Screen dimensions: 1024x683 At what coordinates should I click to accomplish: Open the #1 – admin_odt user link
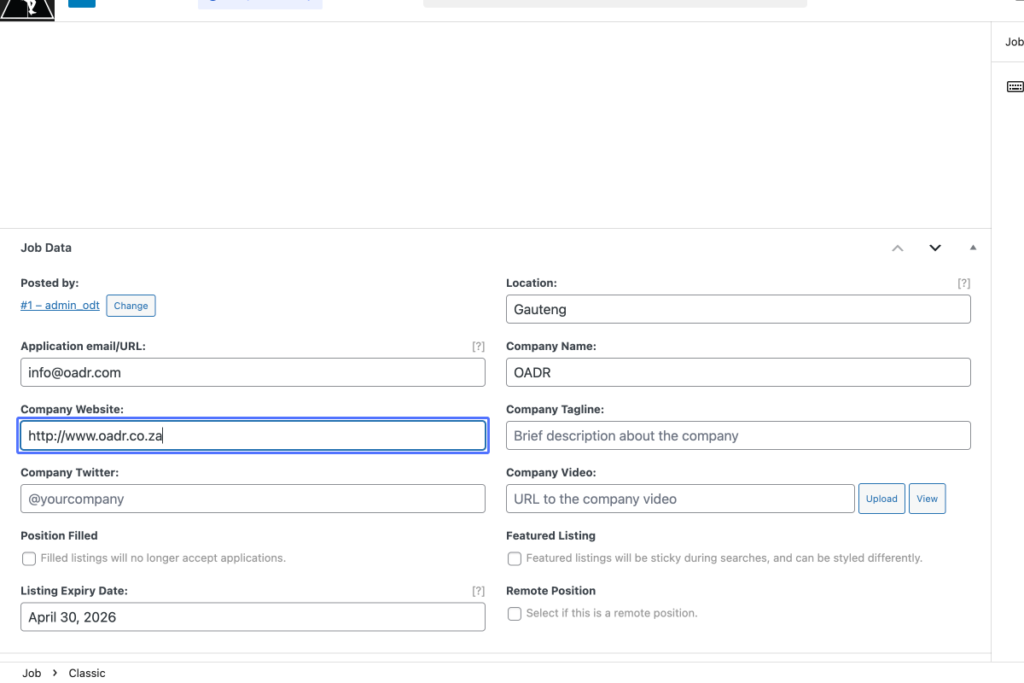click(x=60, y=305)
